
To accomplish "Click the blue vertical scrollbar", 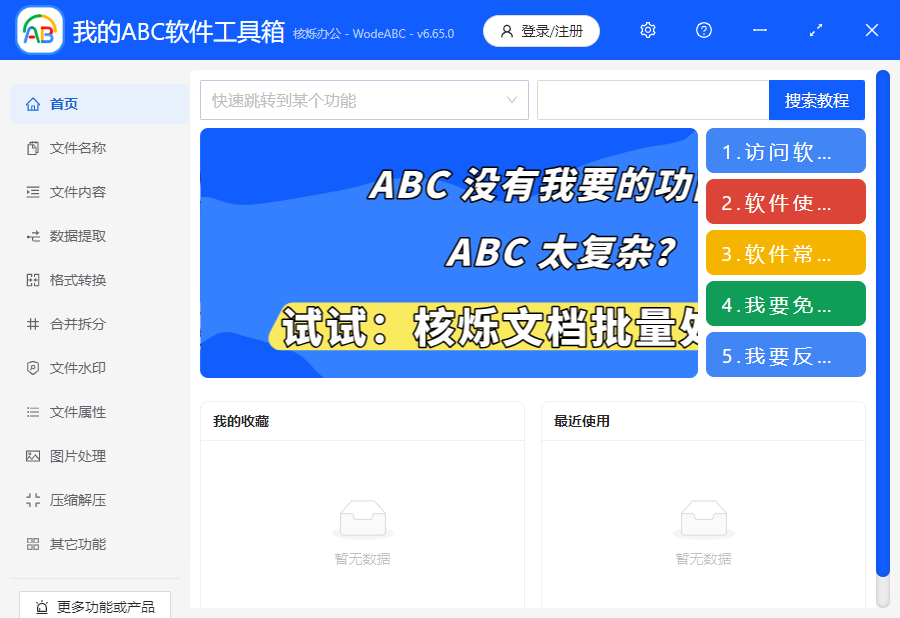I will tap(883, 322).
